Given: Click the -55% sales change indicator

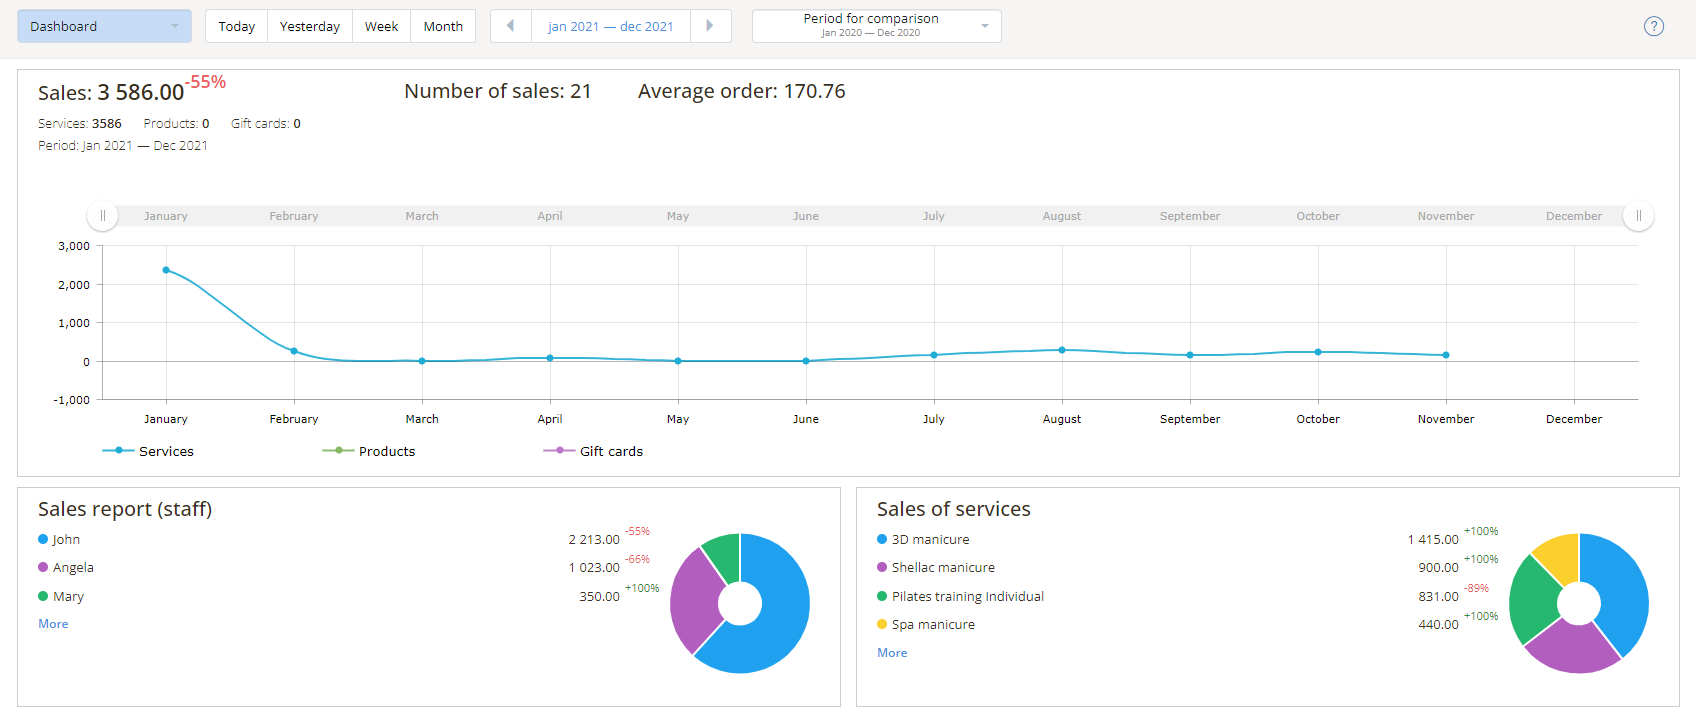Looking at the screenshot, I should pyautogui.click(x=207, y=82).
